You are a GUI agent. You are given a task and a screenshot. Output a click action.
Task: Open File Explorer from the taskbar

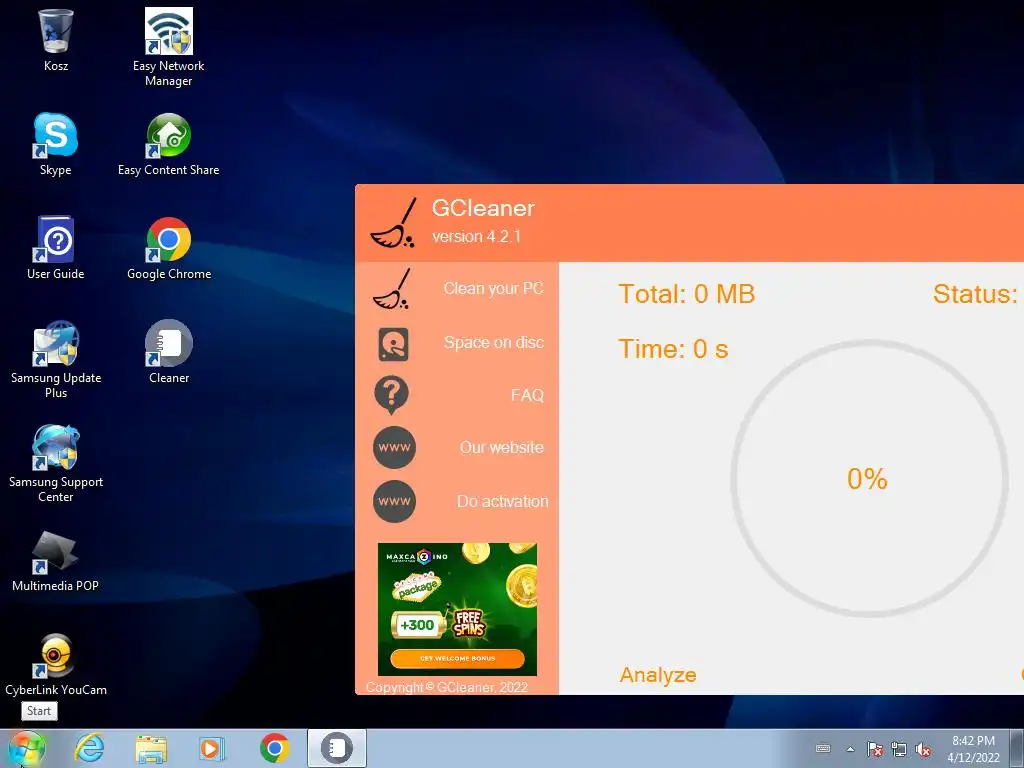coord(151,748)
